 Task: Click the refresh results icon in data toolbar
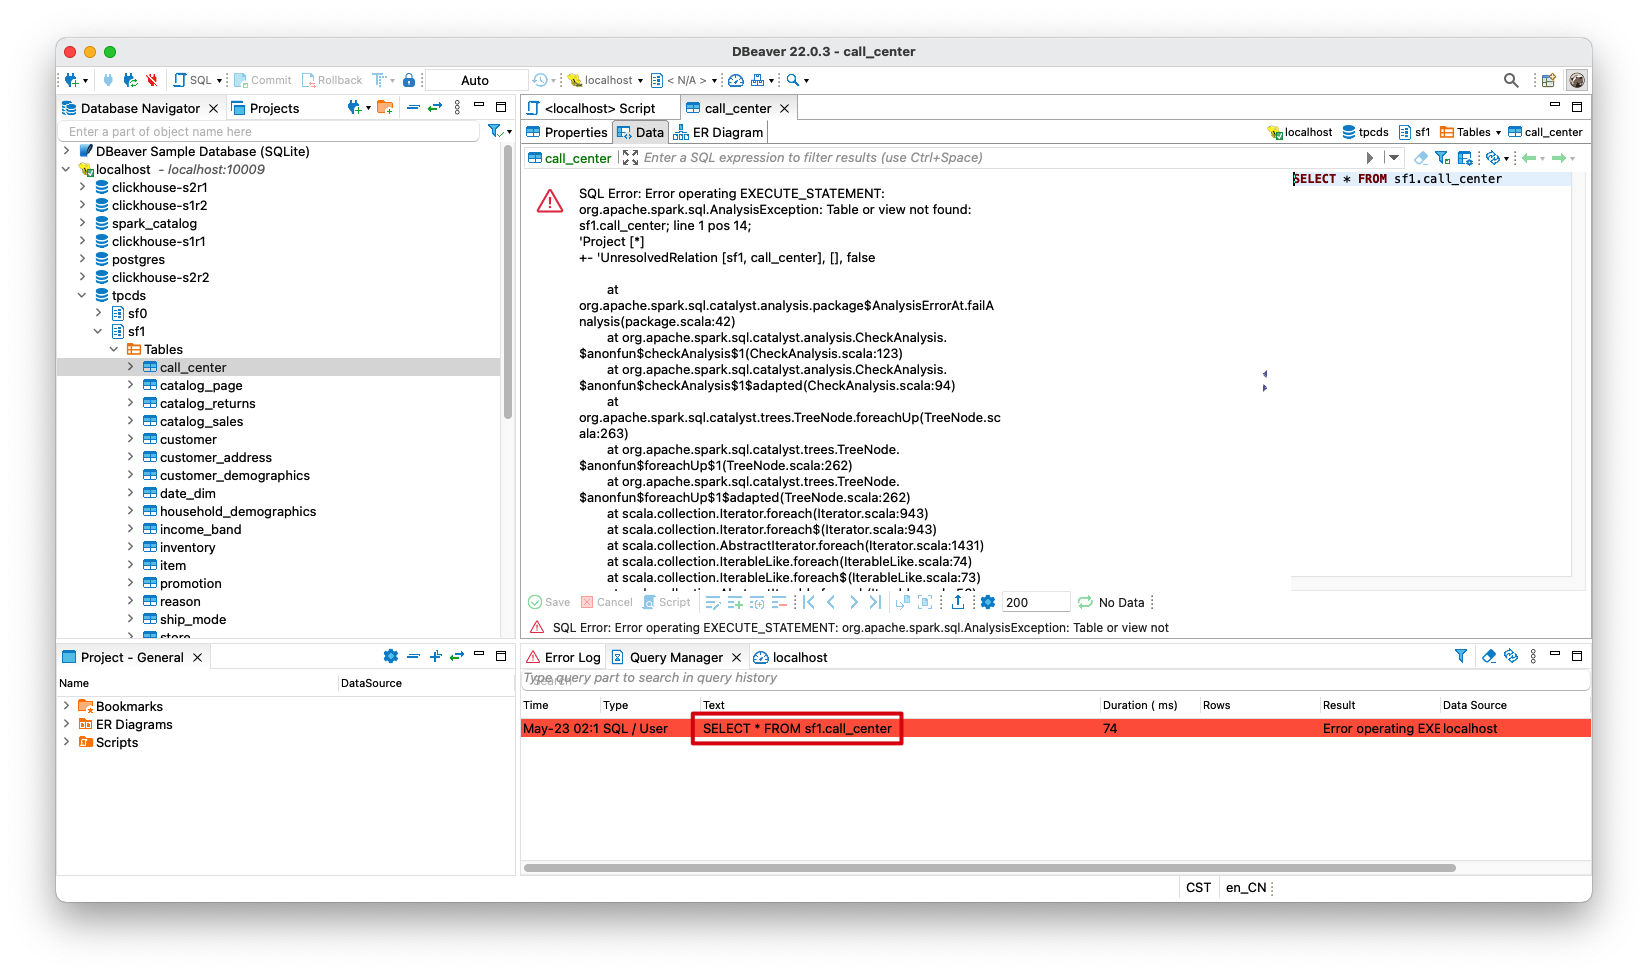pos(1493,158)
